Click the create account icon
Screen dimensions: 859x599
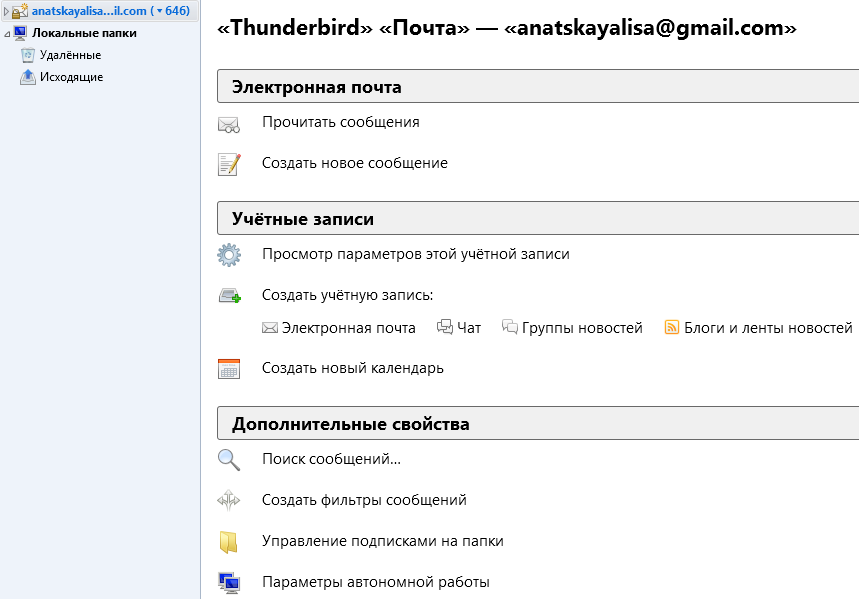(230, 296)
